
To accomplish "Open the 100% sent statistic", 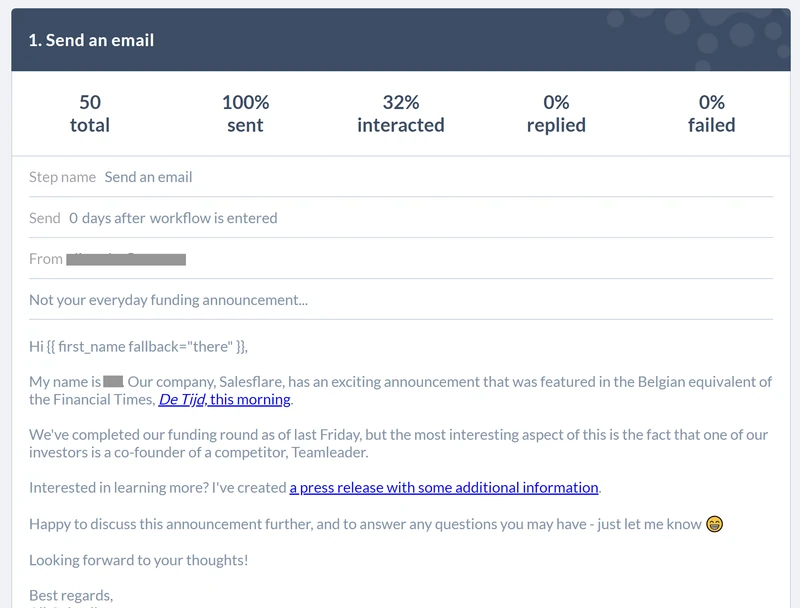I will pyautogui.click(x=245, y=114).
